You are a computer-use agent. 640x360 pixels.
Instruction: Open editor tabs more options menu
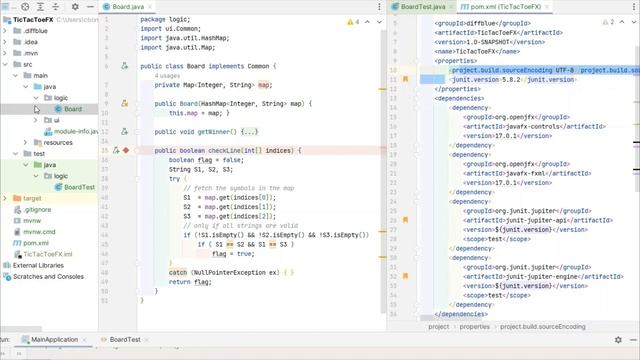point(379,7)
